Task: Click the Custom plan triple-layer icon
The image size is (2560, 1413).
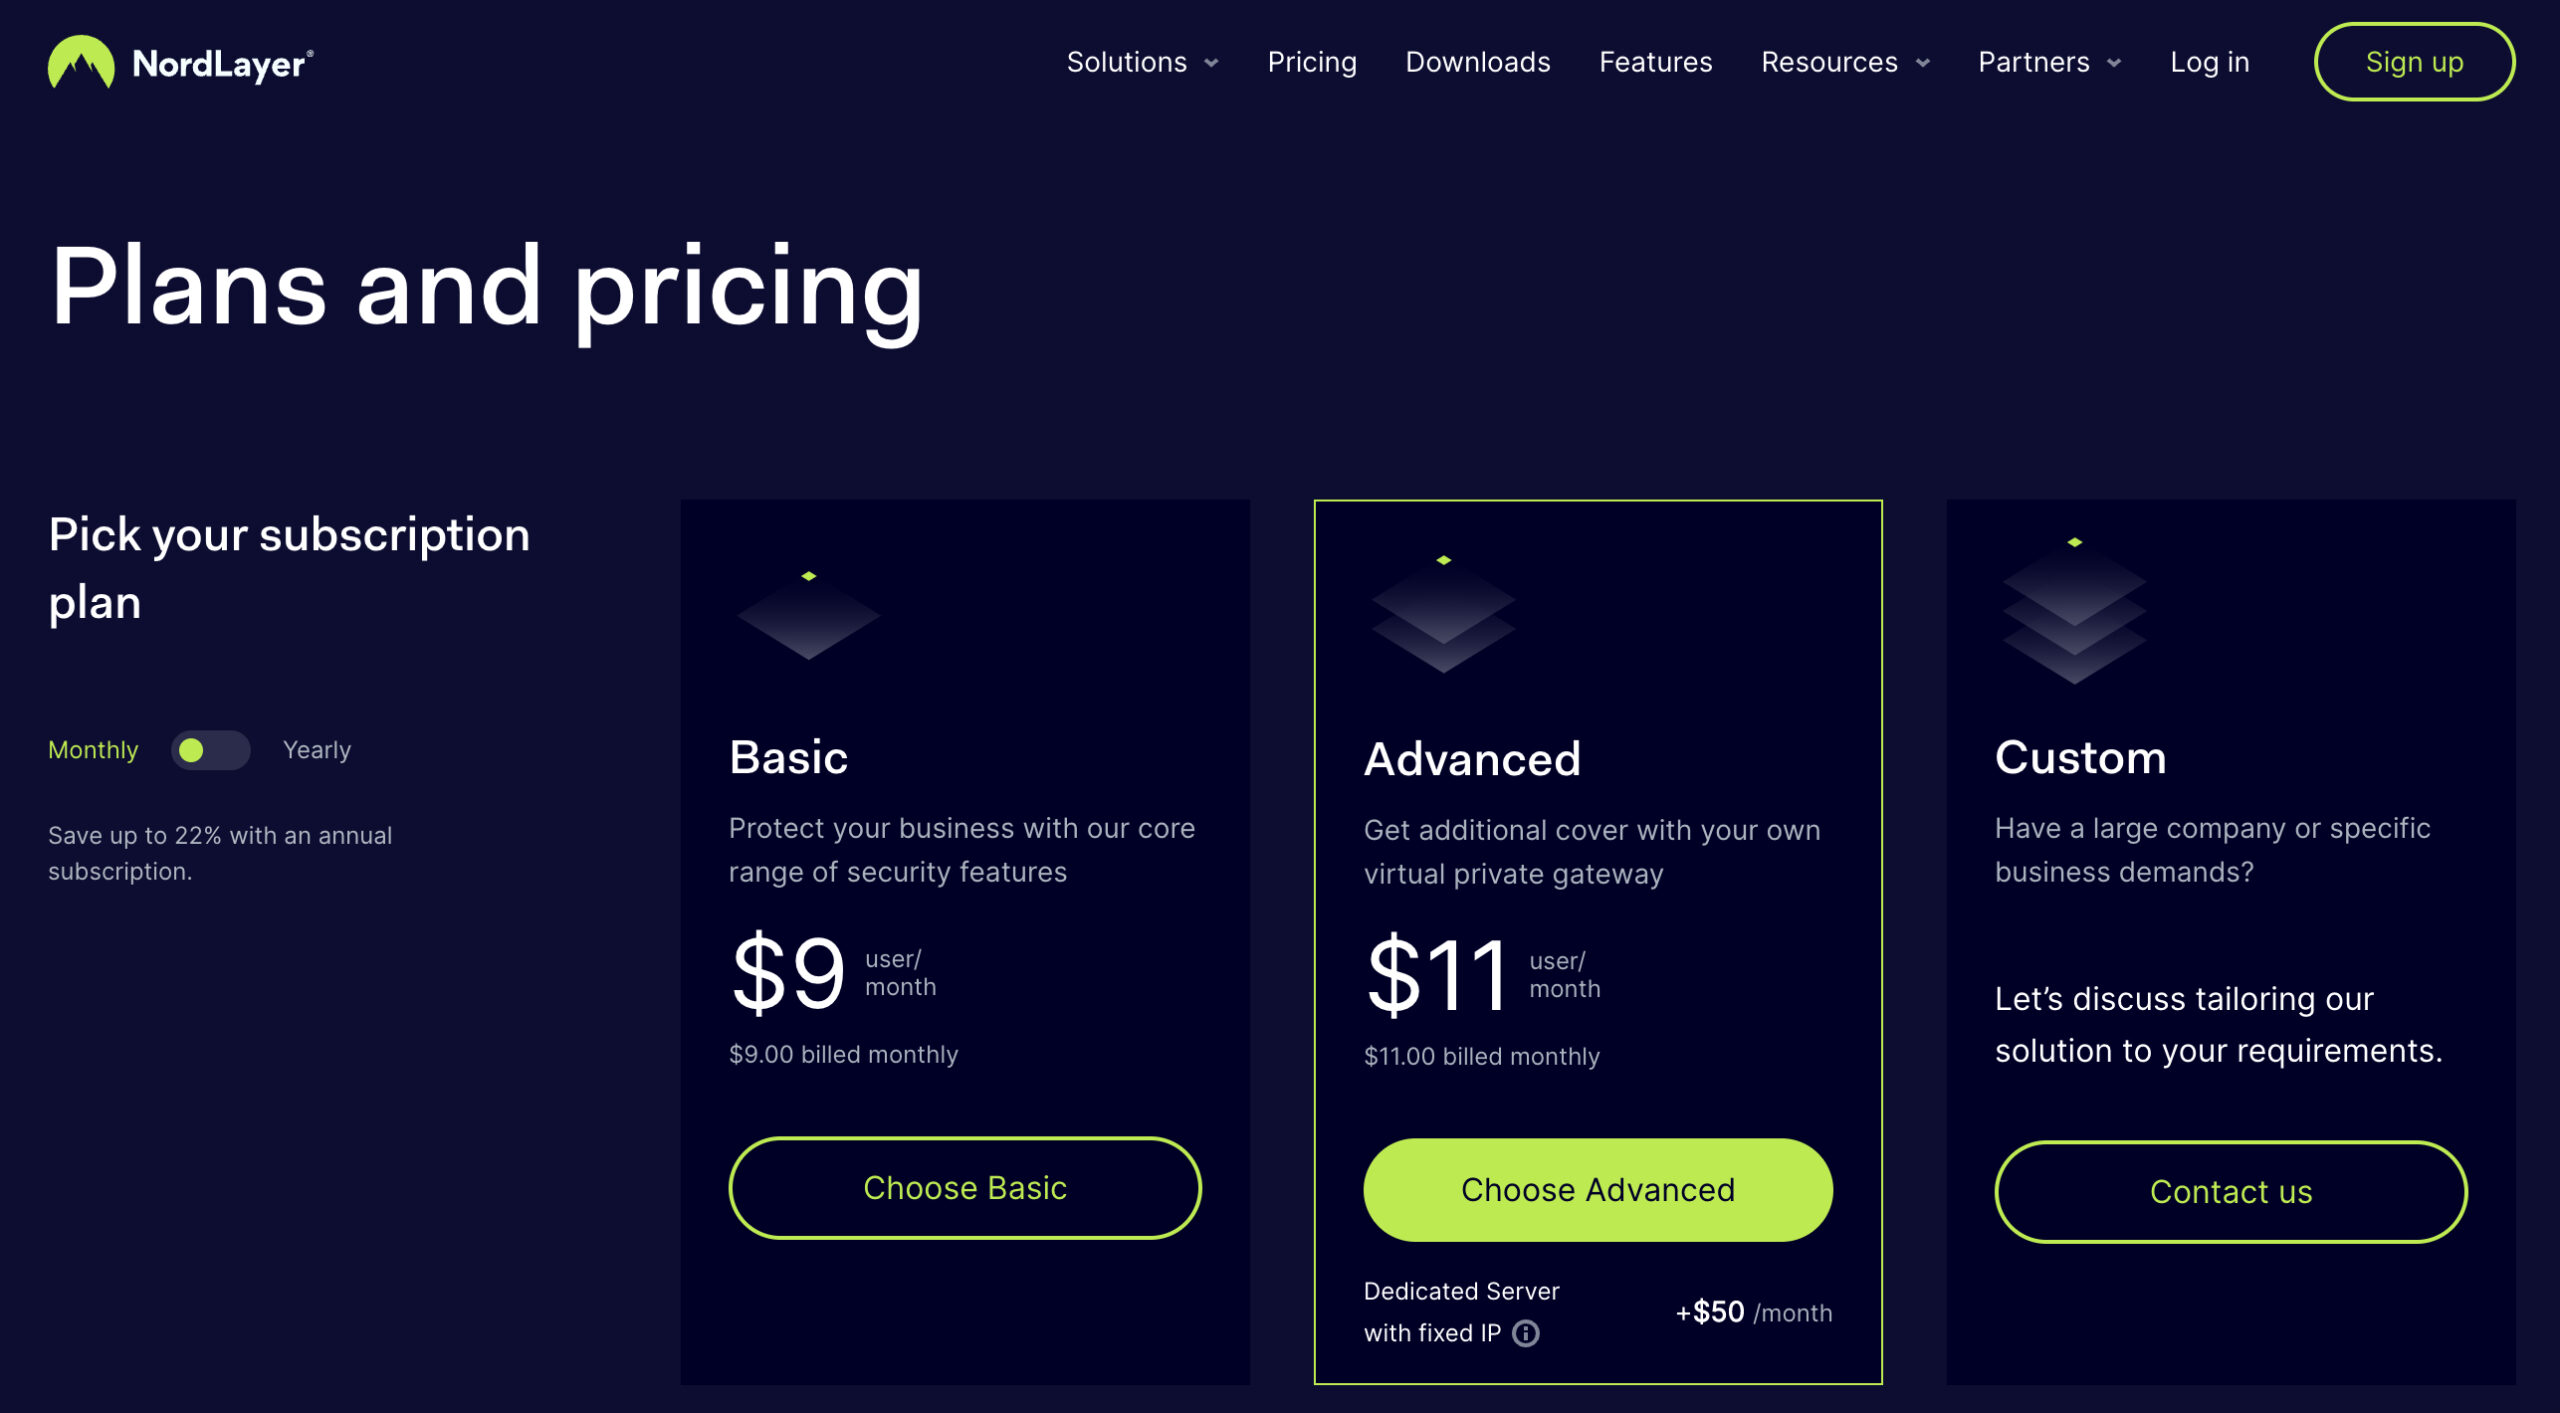Action: point(2074,612)
